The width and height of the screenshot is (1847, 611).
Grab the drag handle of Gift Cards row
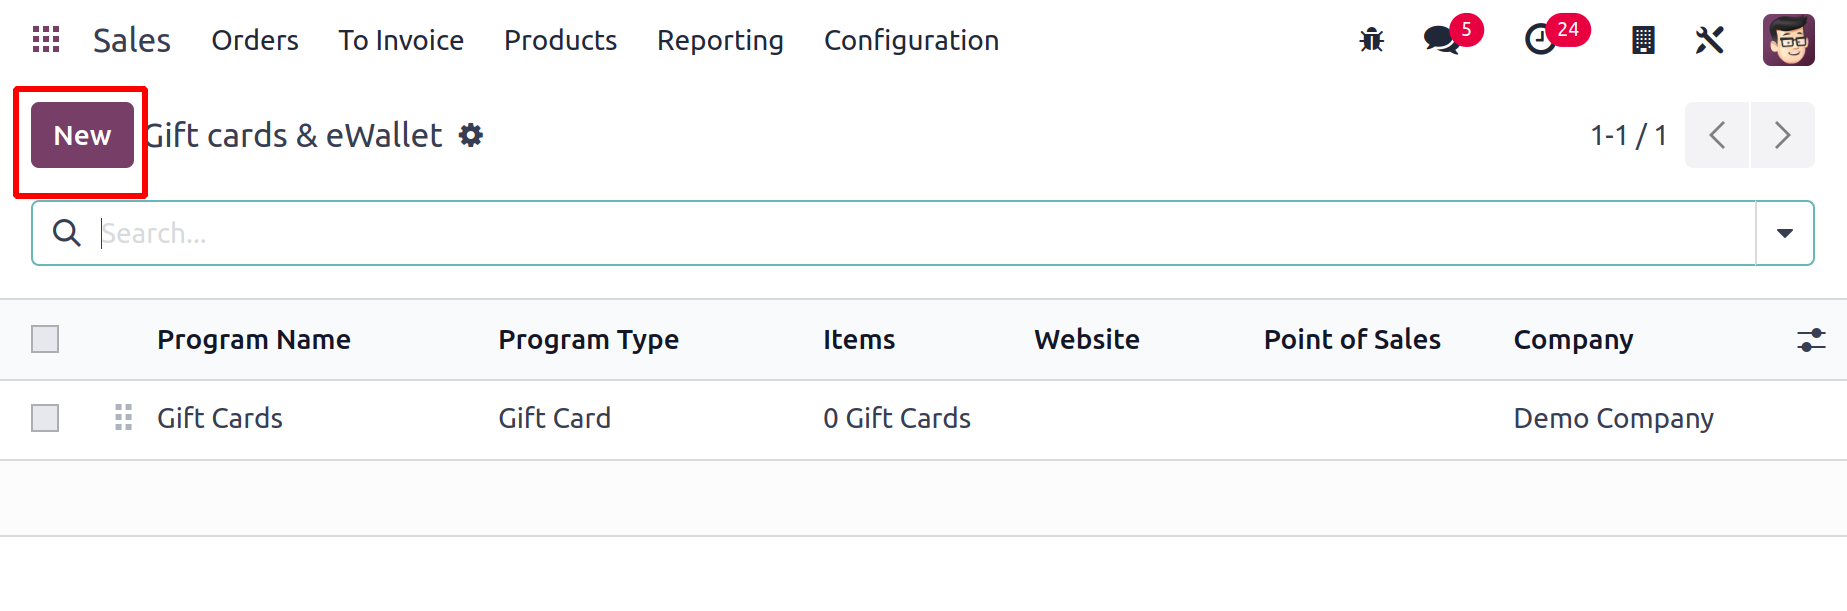pyautogui.click(x=123, y=417)
